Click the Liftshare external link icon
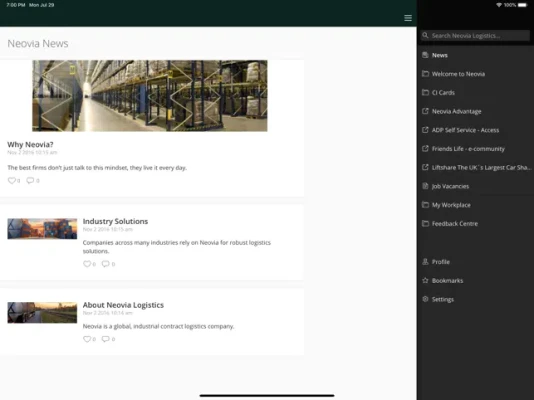534x400 pixels. [x=425, y=167]
